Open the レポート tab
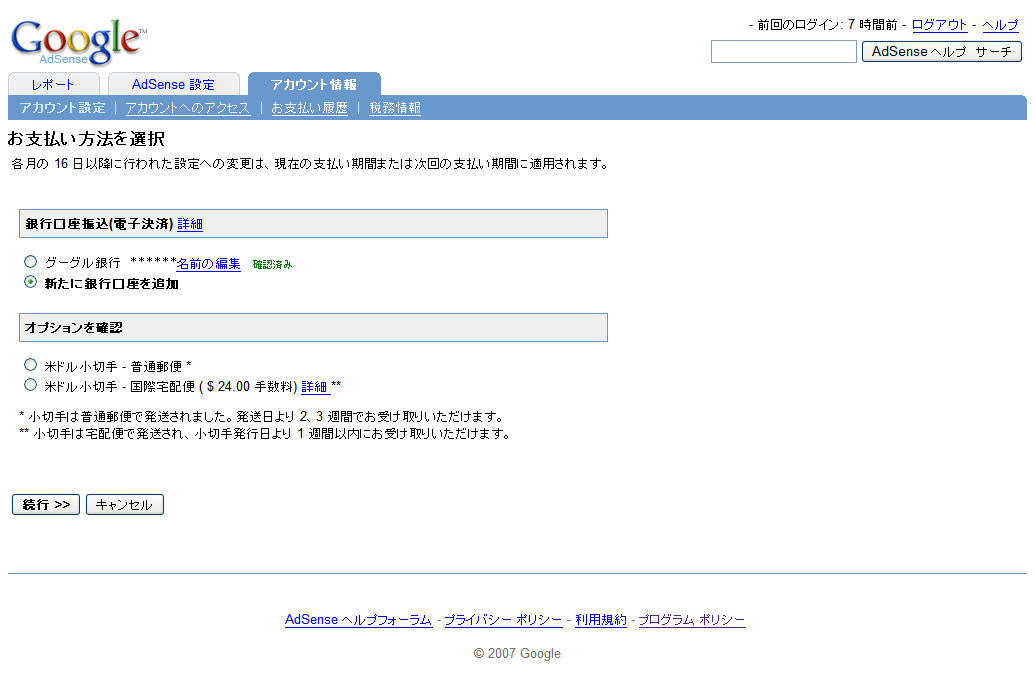Viewport: 1035px width, 674px height. (53, 84)
